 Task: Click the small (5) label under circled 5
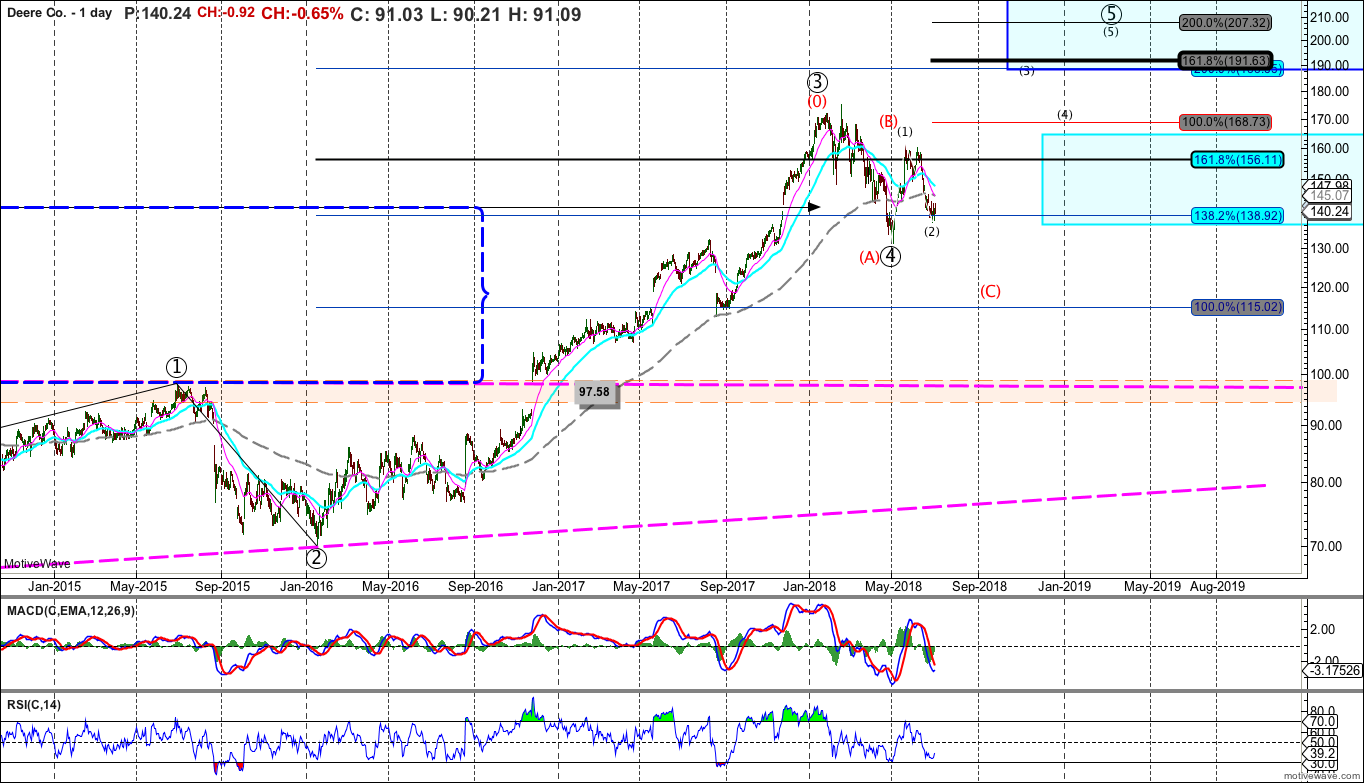(1111, 31)
